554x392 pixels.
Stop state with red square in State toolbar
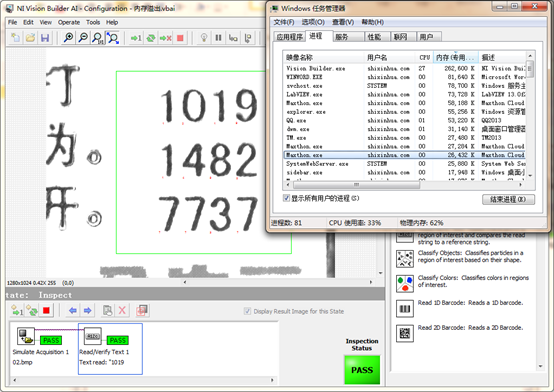pos(46,311)
